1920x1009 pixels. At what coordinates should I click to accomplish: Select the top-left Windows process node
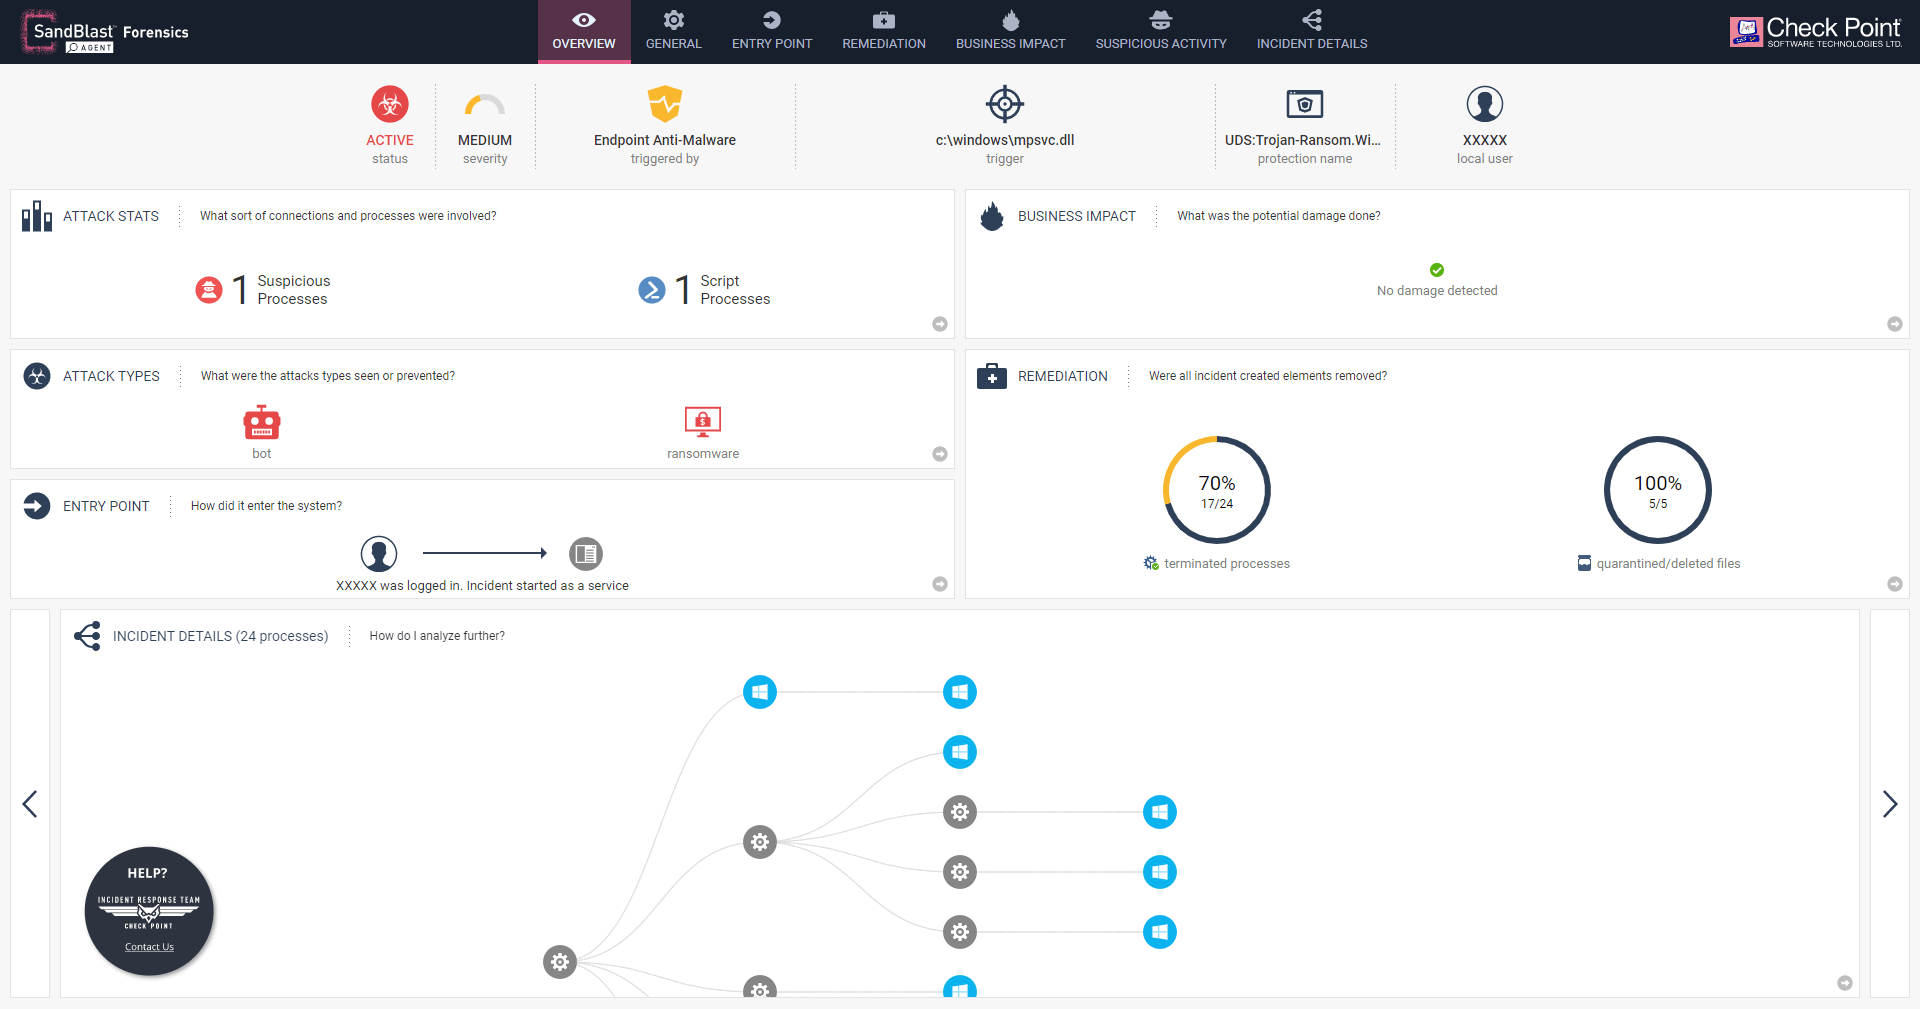760,692
